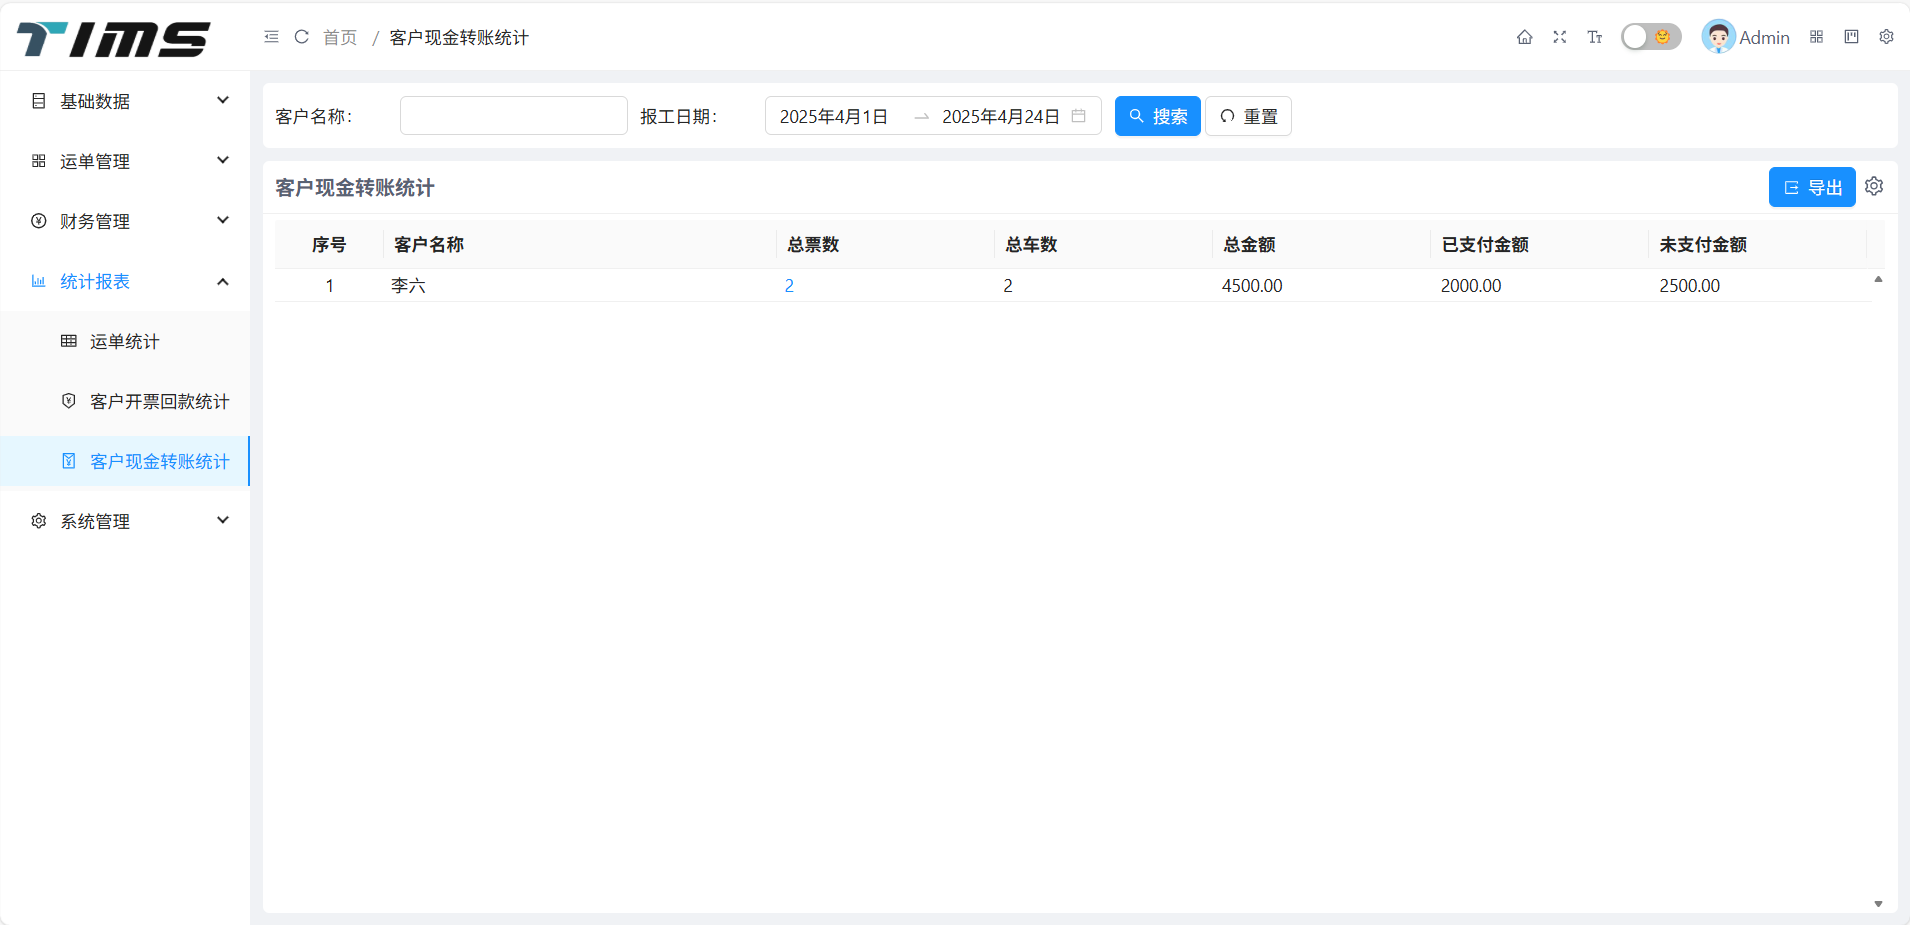This screenshot has height=925, width=1910.
Task: Open the 运单统计 report page
Action: 124,341
